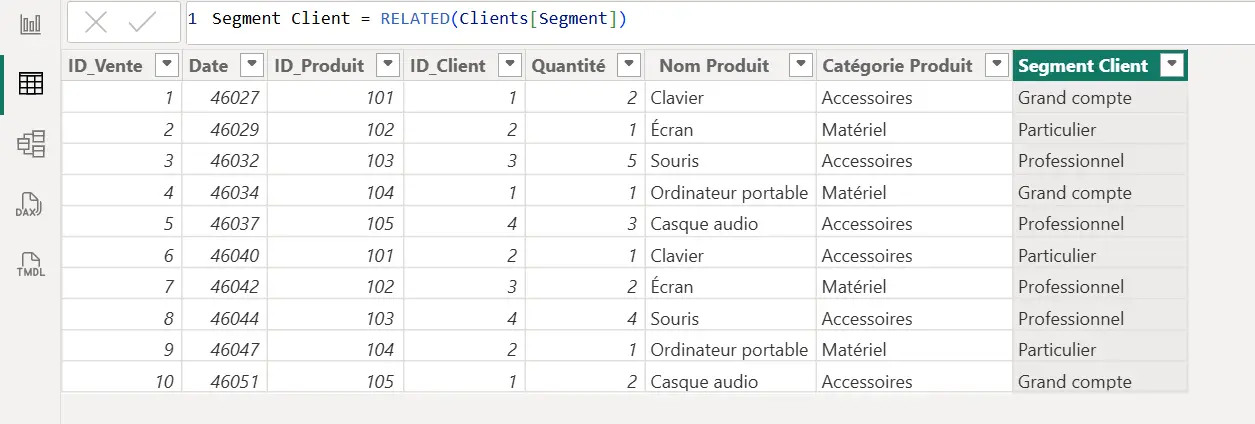Screen dimensions: 1255x424
Task: Click the Date cell 46037
Action: click(235, 224)
